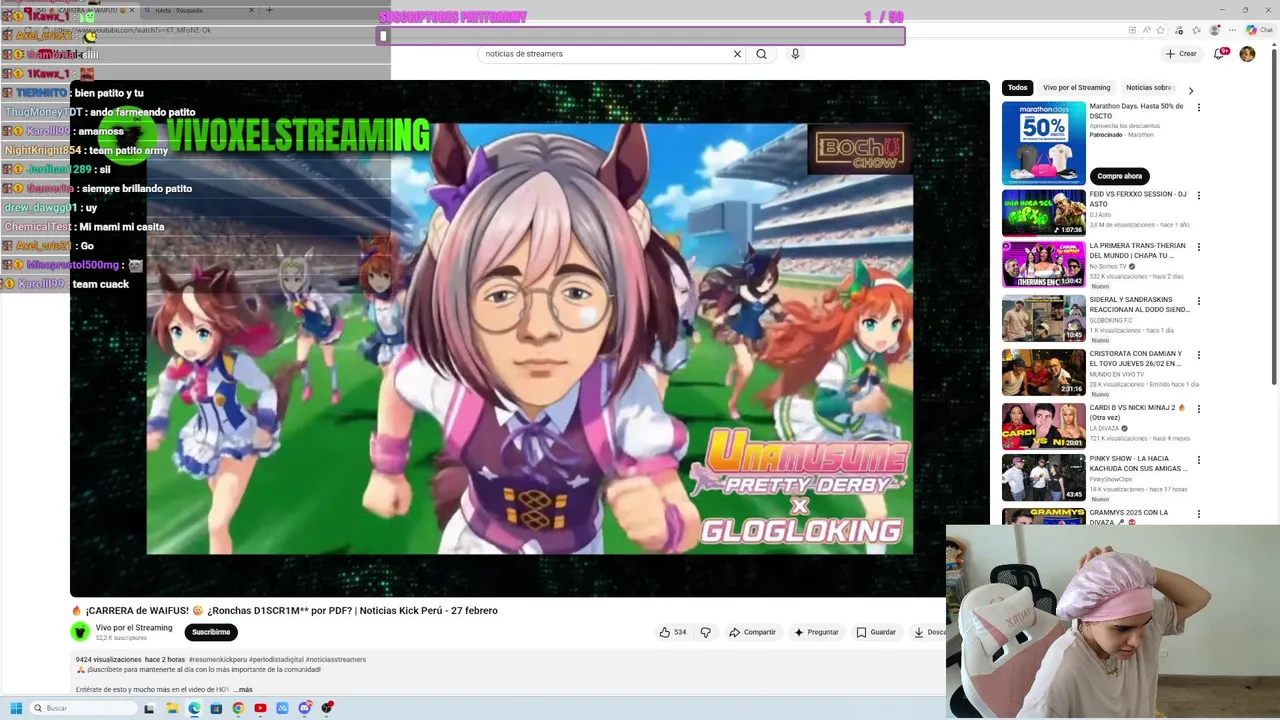Open CRISTORATA CON DAMIAN thumbnail
The height and width of the screenshot is (720, 1280).
coord(1043,372)
